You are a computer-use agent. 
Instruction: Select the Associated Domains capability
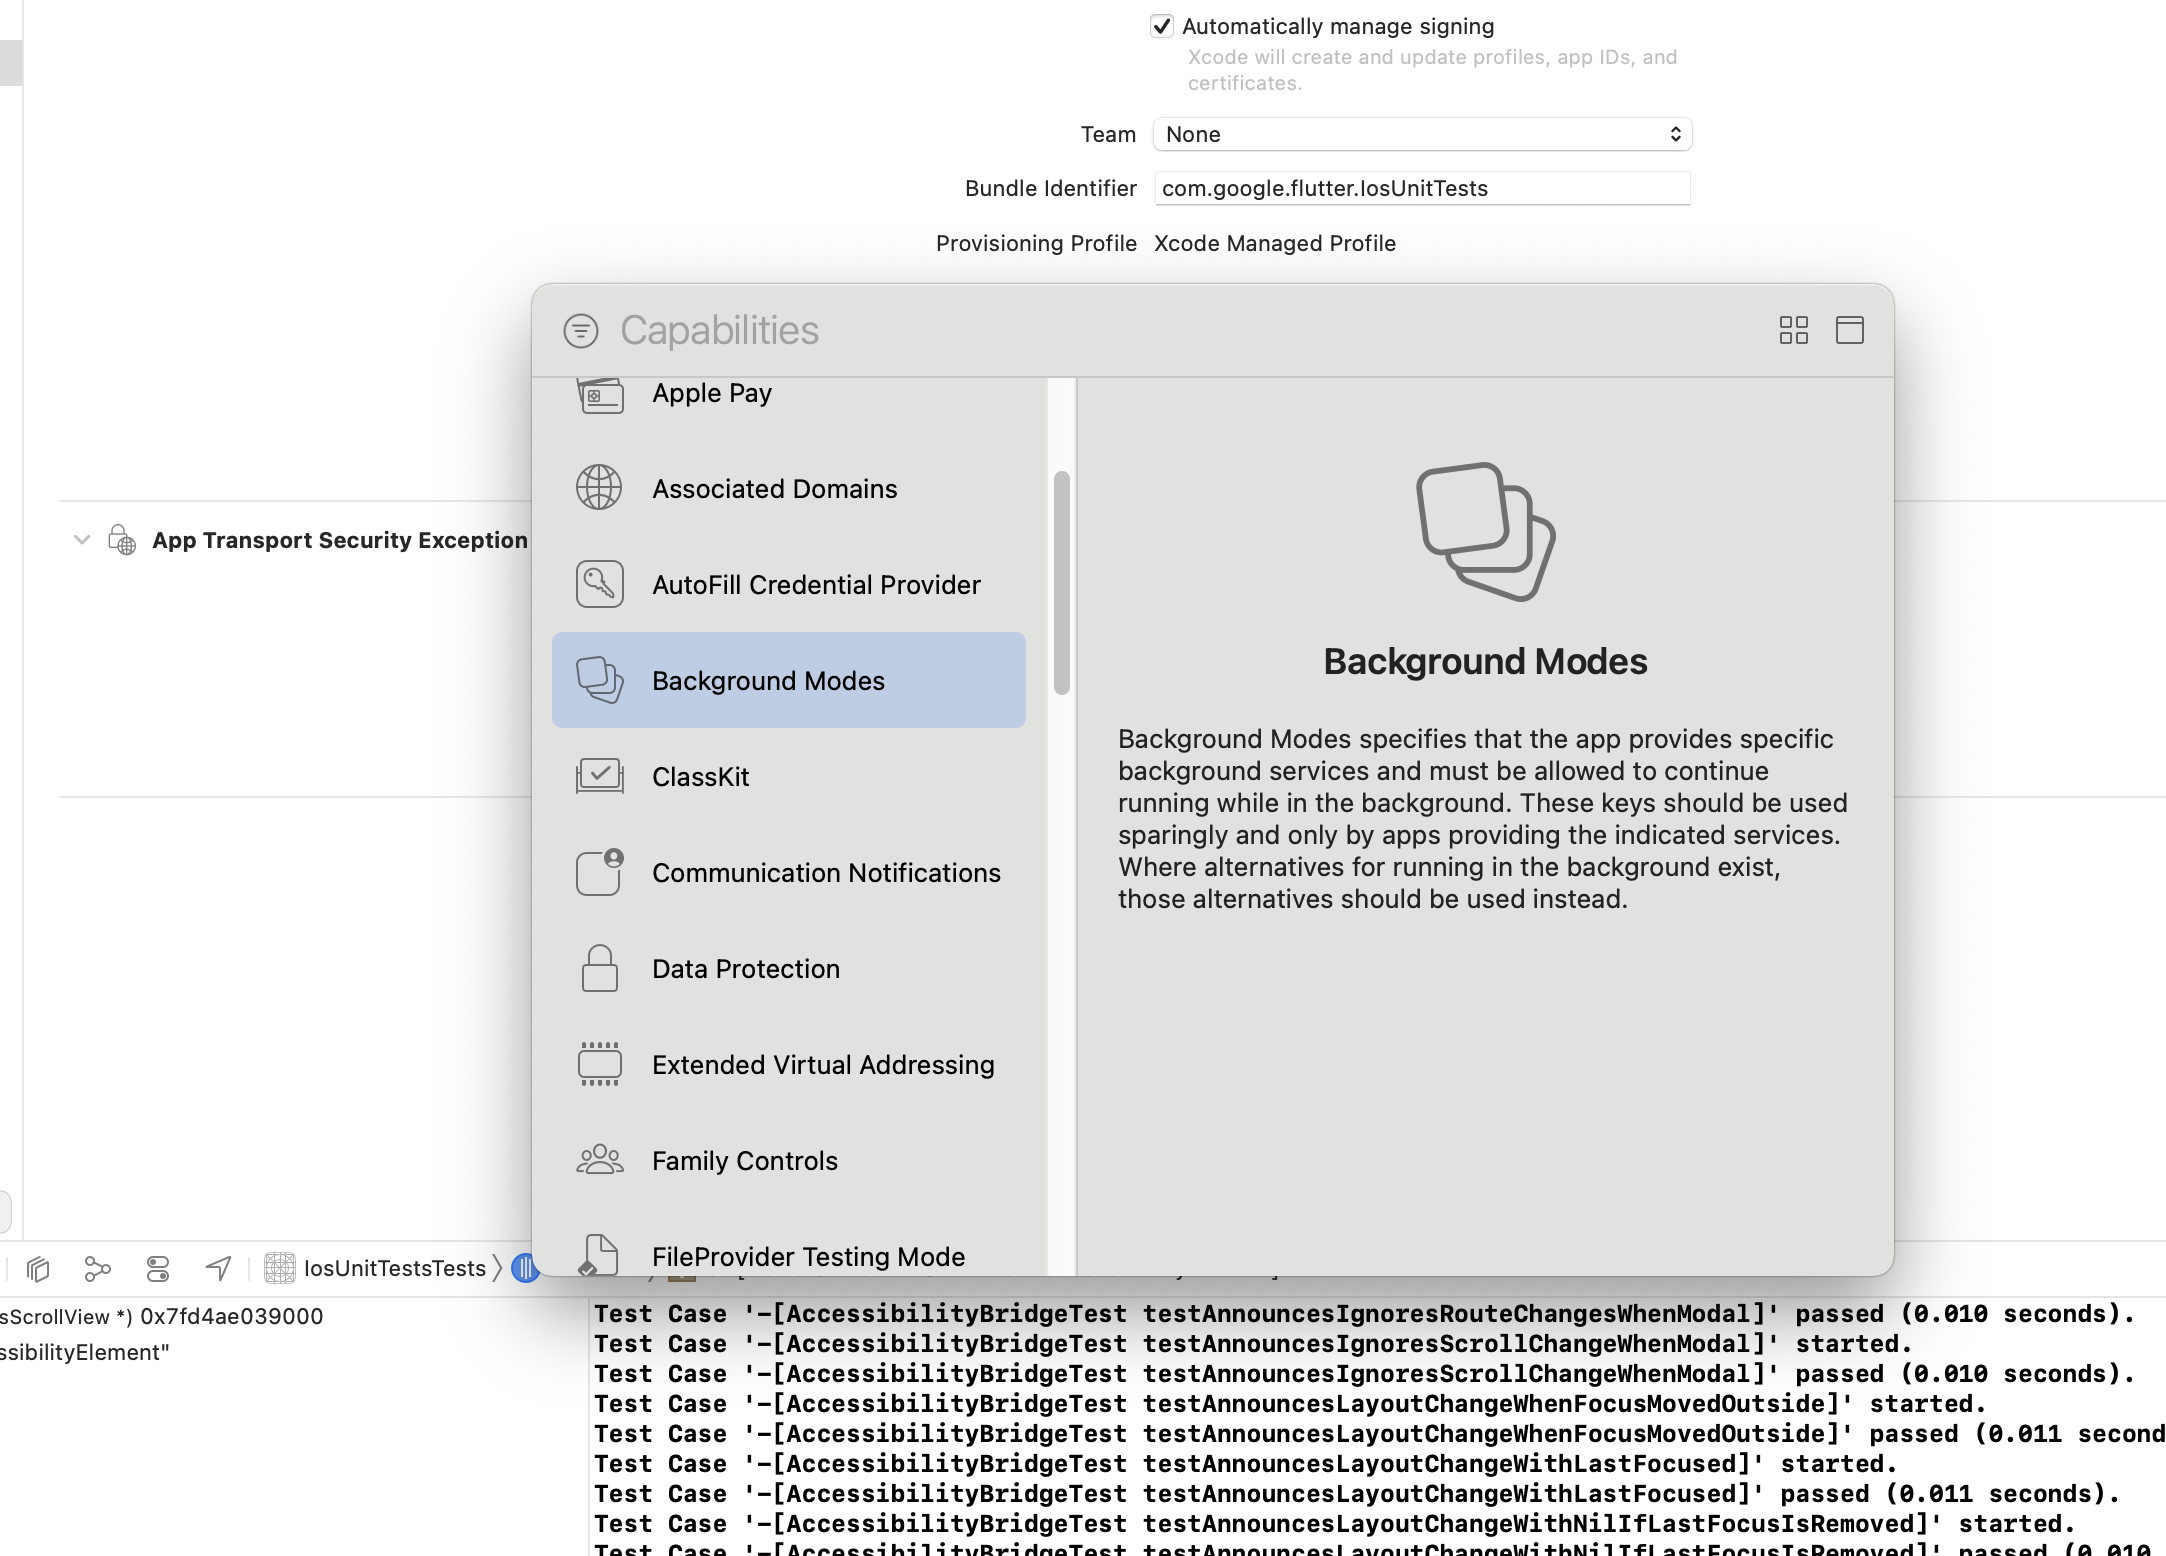point(774,489)
